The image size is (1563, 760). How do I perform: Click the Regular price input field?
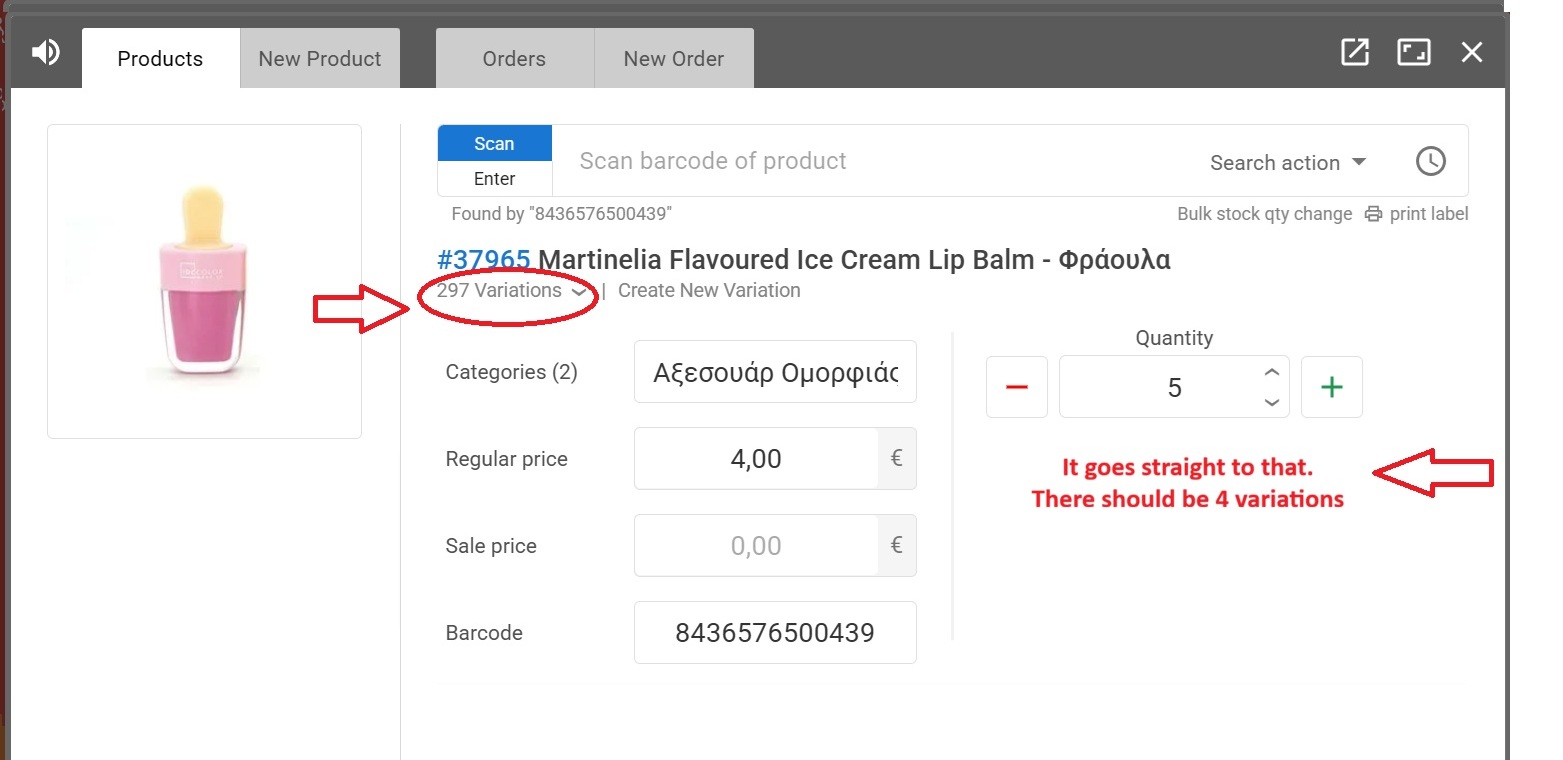[756, 459]
